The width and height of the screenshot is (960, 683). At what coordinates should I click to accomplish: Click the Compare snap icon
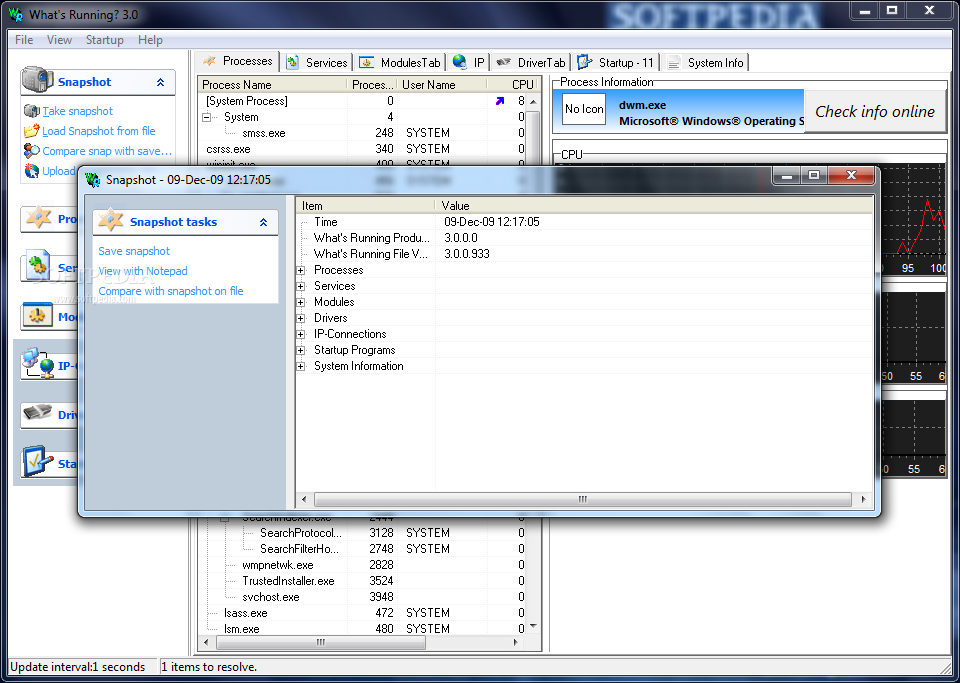pos(32,151)
